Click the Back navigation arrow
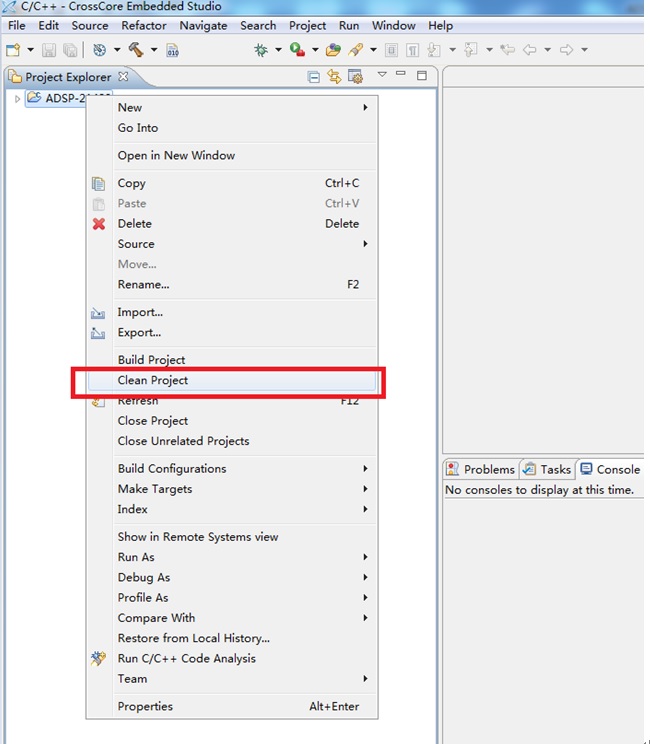Image resolution: width=650 pixels, height=744 pixels. (x=529, y=49)
